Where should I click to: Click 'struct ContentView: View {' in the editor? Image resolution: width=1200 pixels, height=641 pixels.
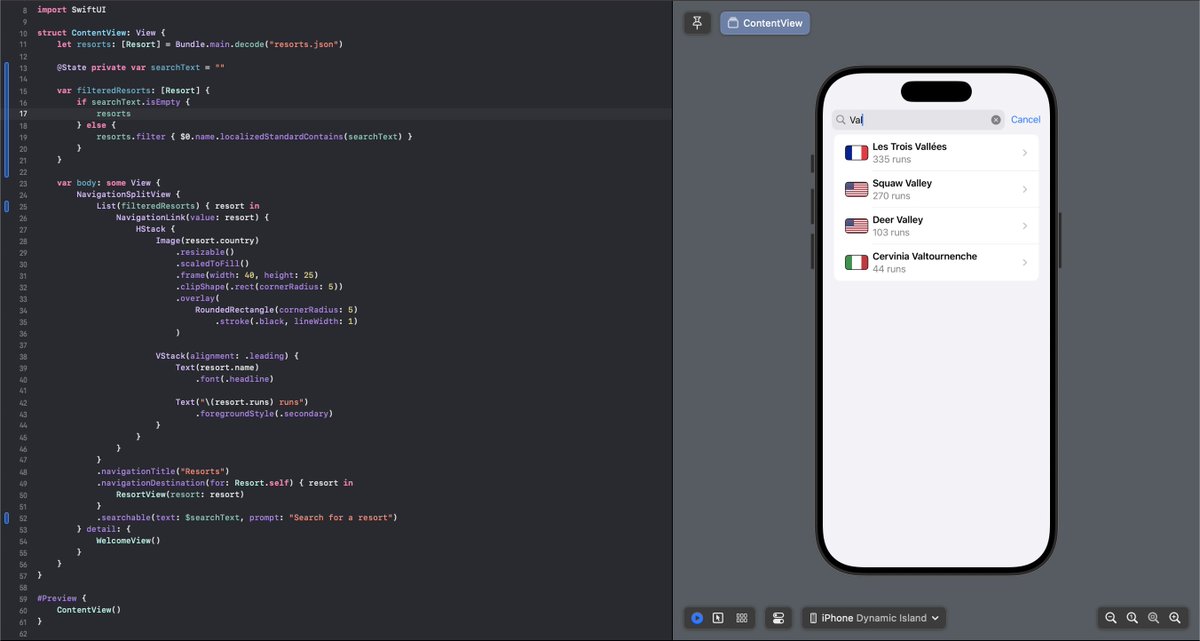tap(101, 33)
